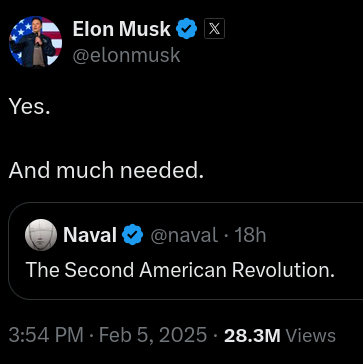Select the "Yes." tweet text

[x=30, y=107]
